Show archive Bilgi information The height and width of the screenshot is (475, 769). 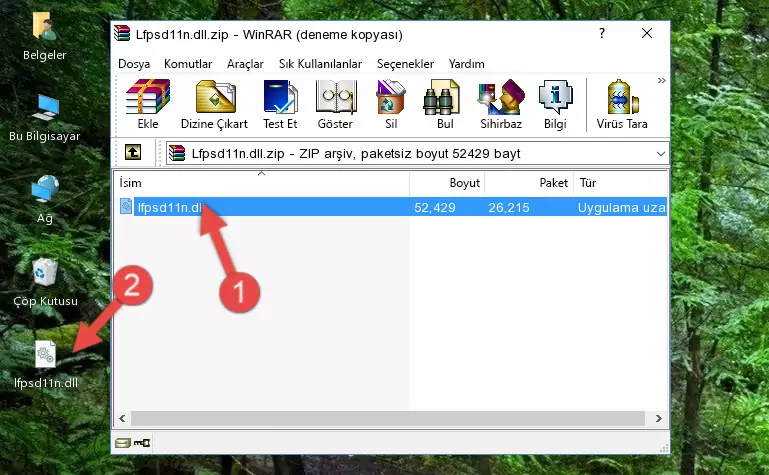[x=555, y=104]
